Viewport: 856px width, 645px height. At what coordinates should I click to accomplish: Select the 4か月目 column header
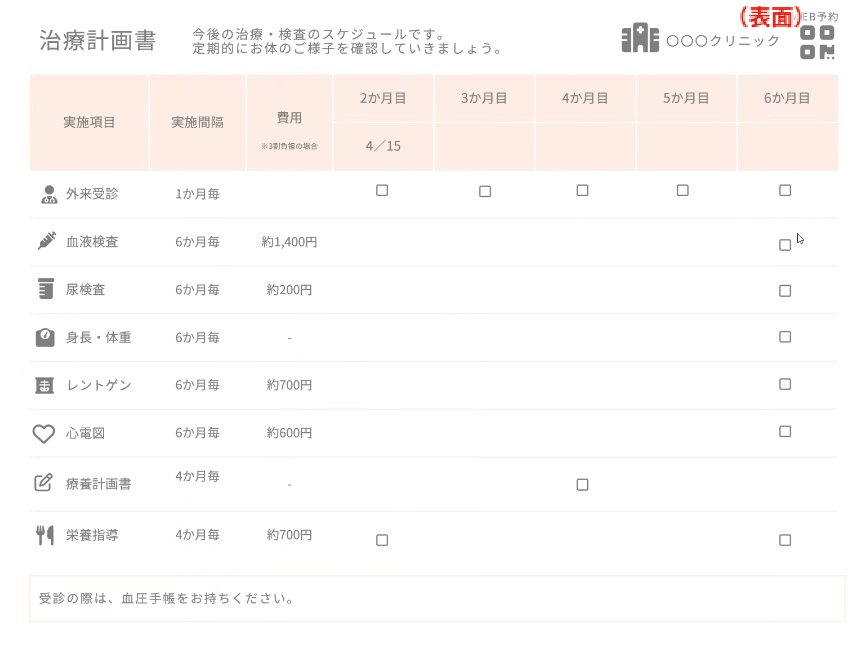[x=585, y=98]
